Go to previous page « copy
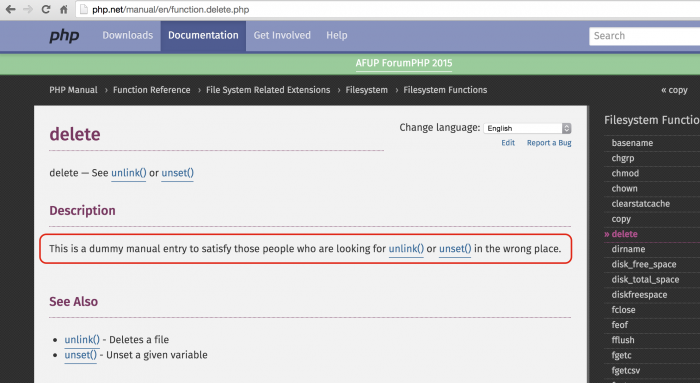The height and width of the screenshot is (383, 700). coord(674,90)
